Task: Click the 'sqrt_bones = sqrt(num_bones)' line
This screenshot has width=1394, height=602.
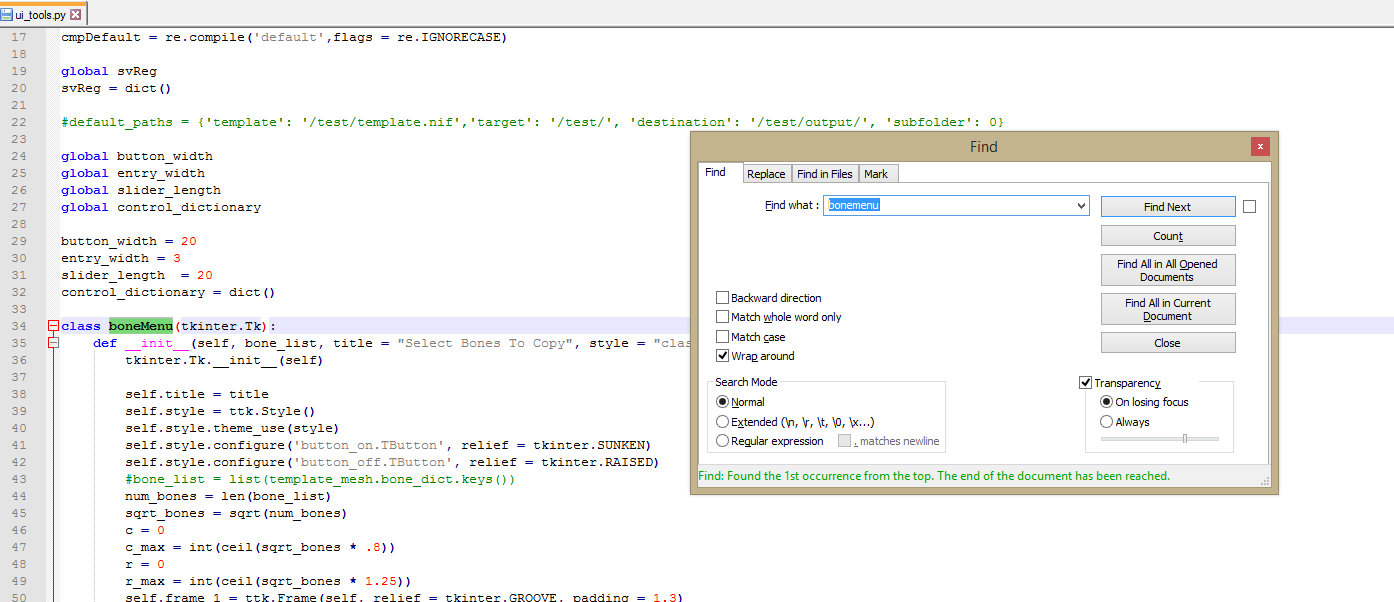Action: click(236, 513)
